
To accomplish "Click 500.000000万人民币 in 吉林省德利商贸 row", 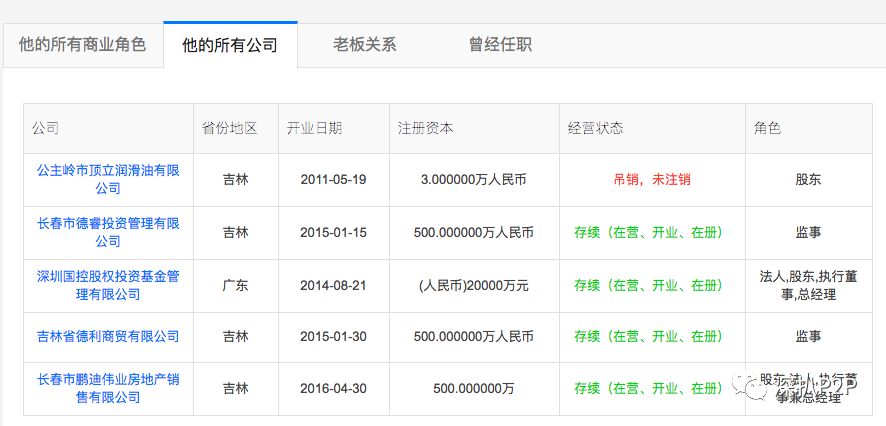I will tap(474, 337).
